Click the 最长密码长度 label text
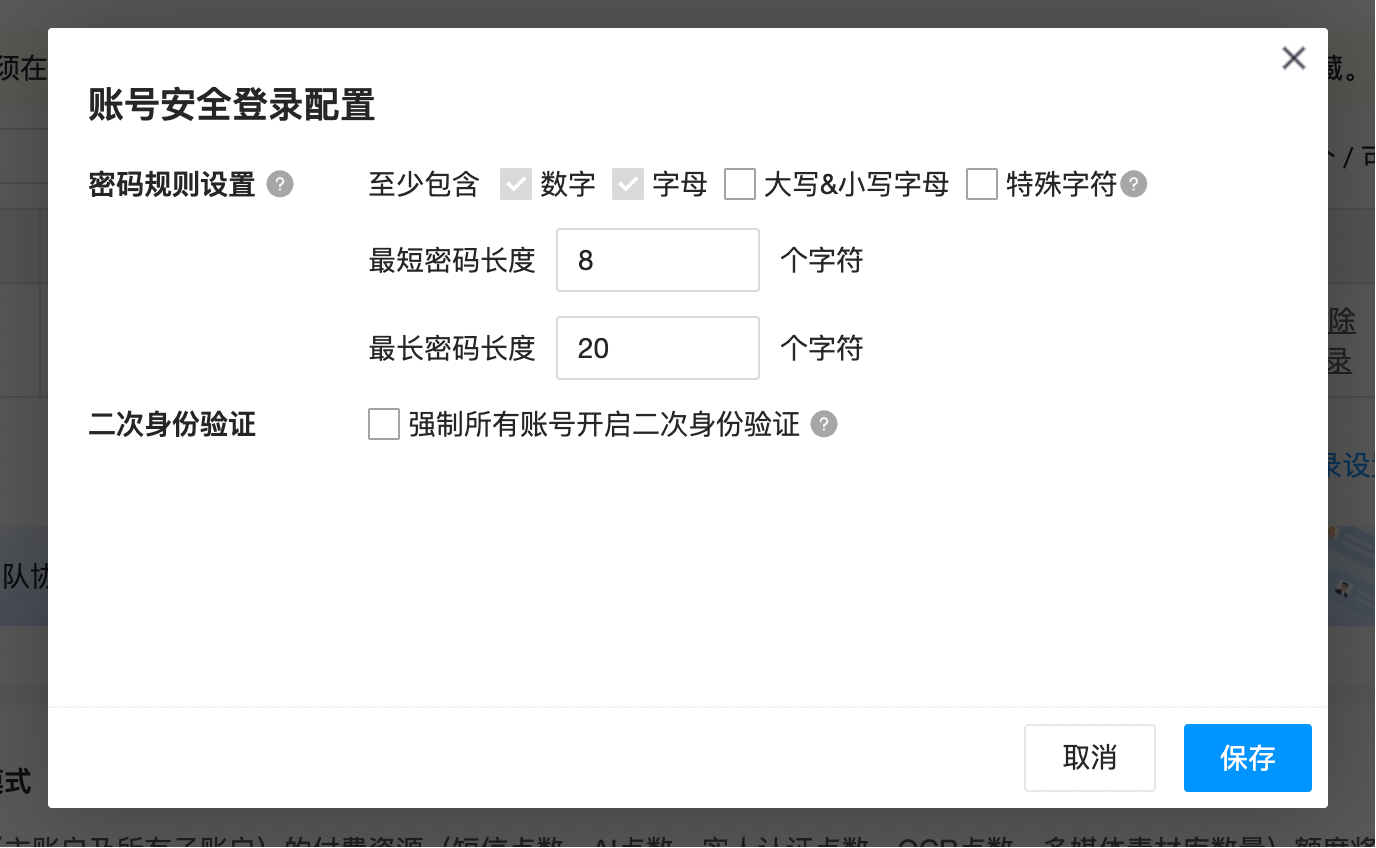 (452, 348)
